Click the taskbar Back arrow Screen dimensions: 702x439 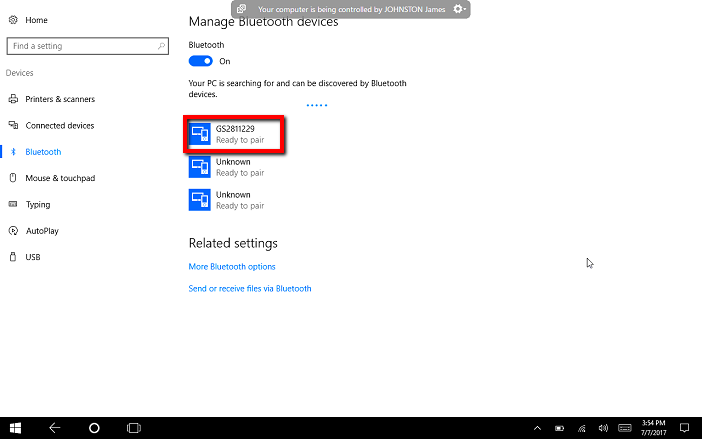click(55, 427)
